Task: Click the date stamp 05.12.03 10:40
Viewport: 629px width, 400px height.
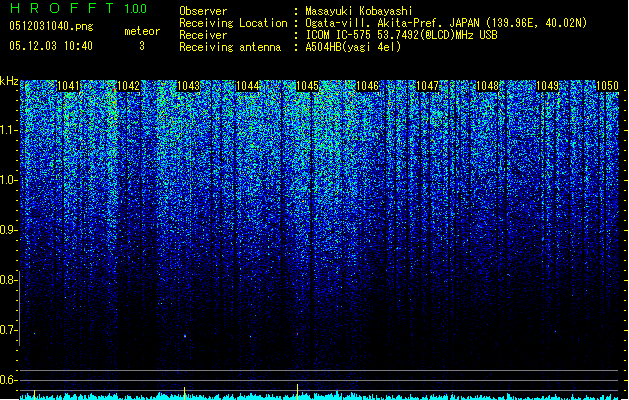Action: point(51,46)
